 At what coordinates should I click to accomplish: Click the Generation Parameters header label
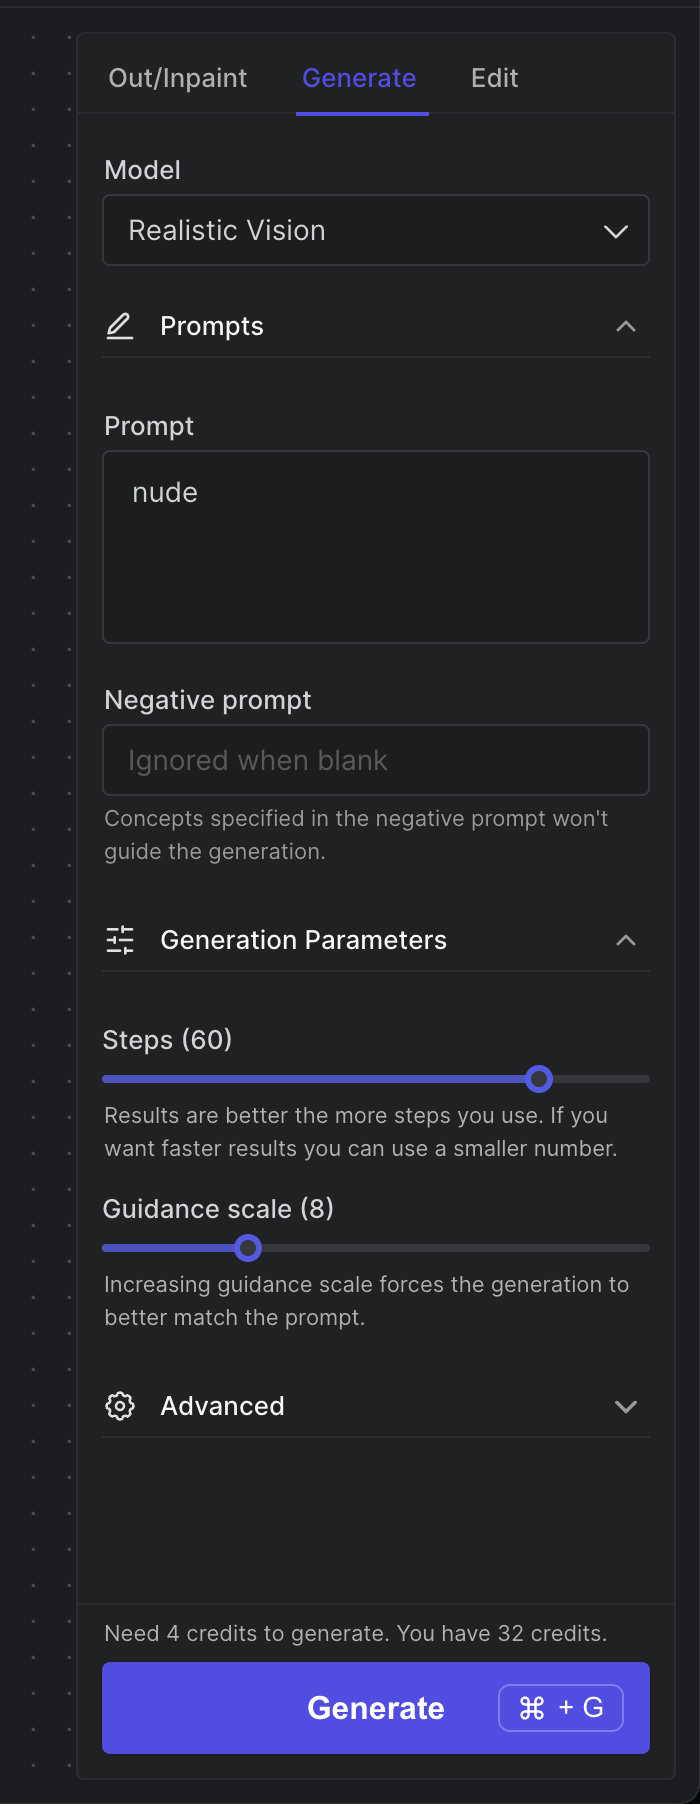click(303, 940)
